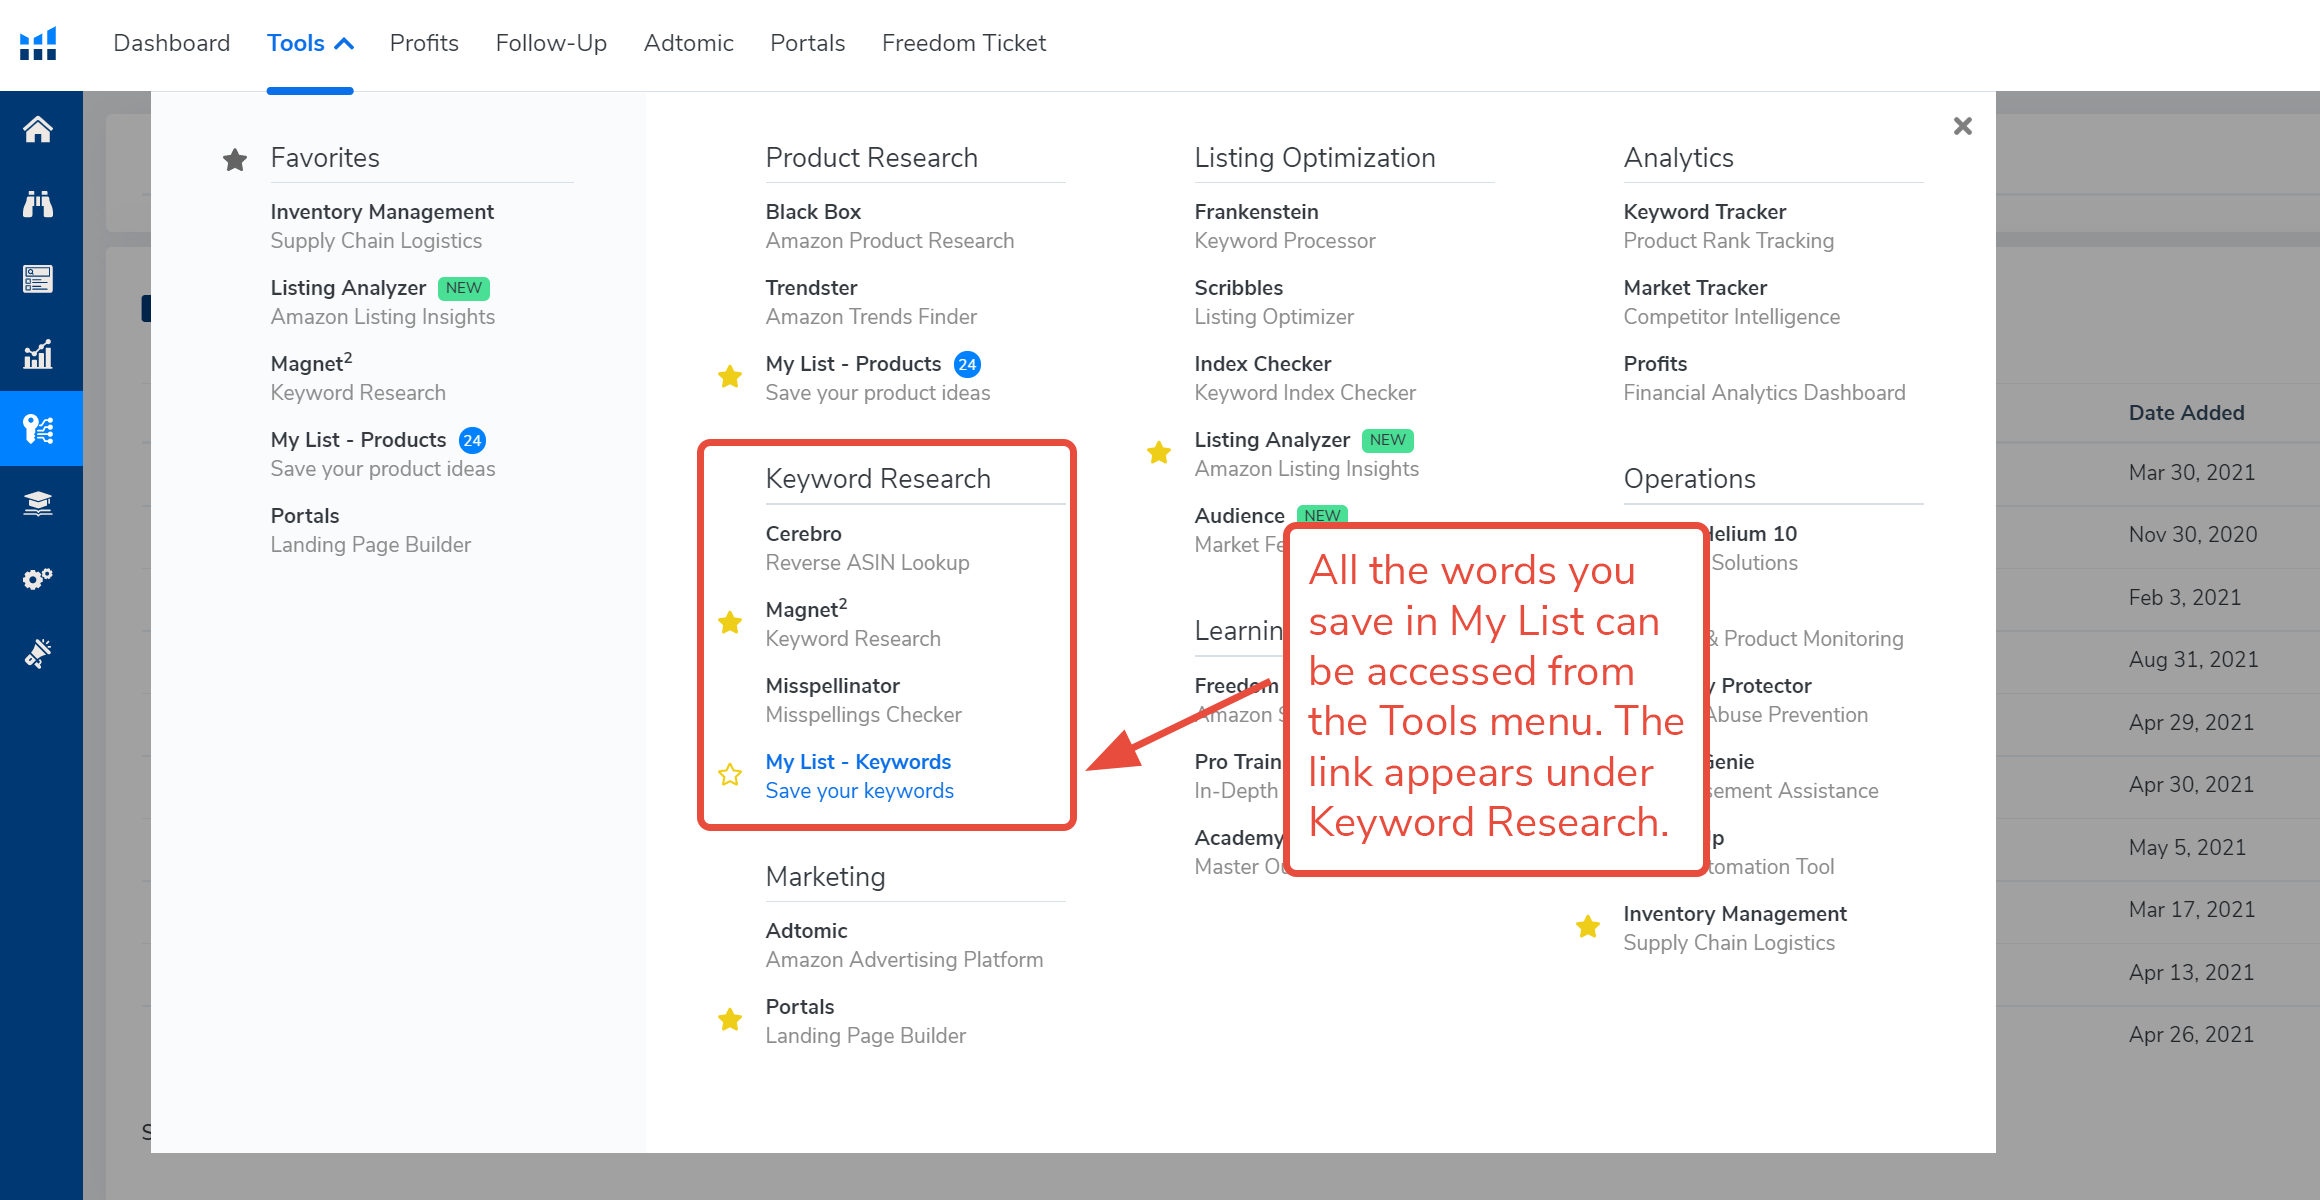Click the Helium 10 logo
Image resolution: width=2320 pixels, height=1200 pixels.
click(x=38, y=43)
